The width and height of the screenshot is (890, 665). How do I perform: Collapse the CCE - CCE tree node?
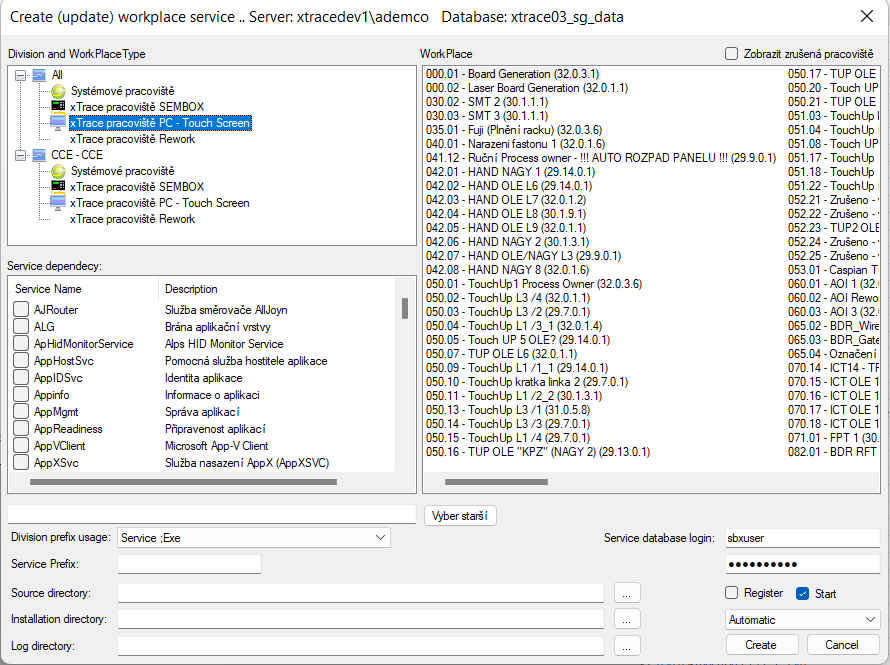pos(21,155)
